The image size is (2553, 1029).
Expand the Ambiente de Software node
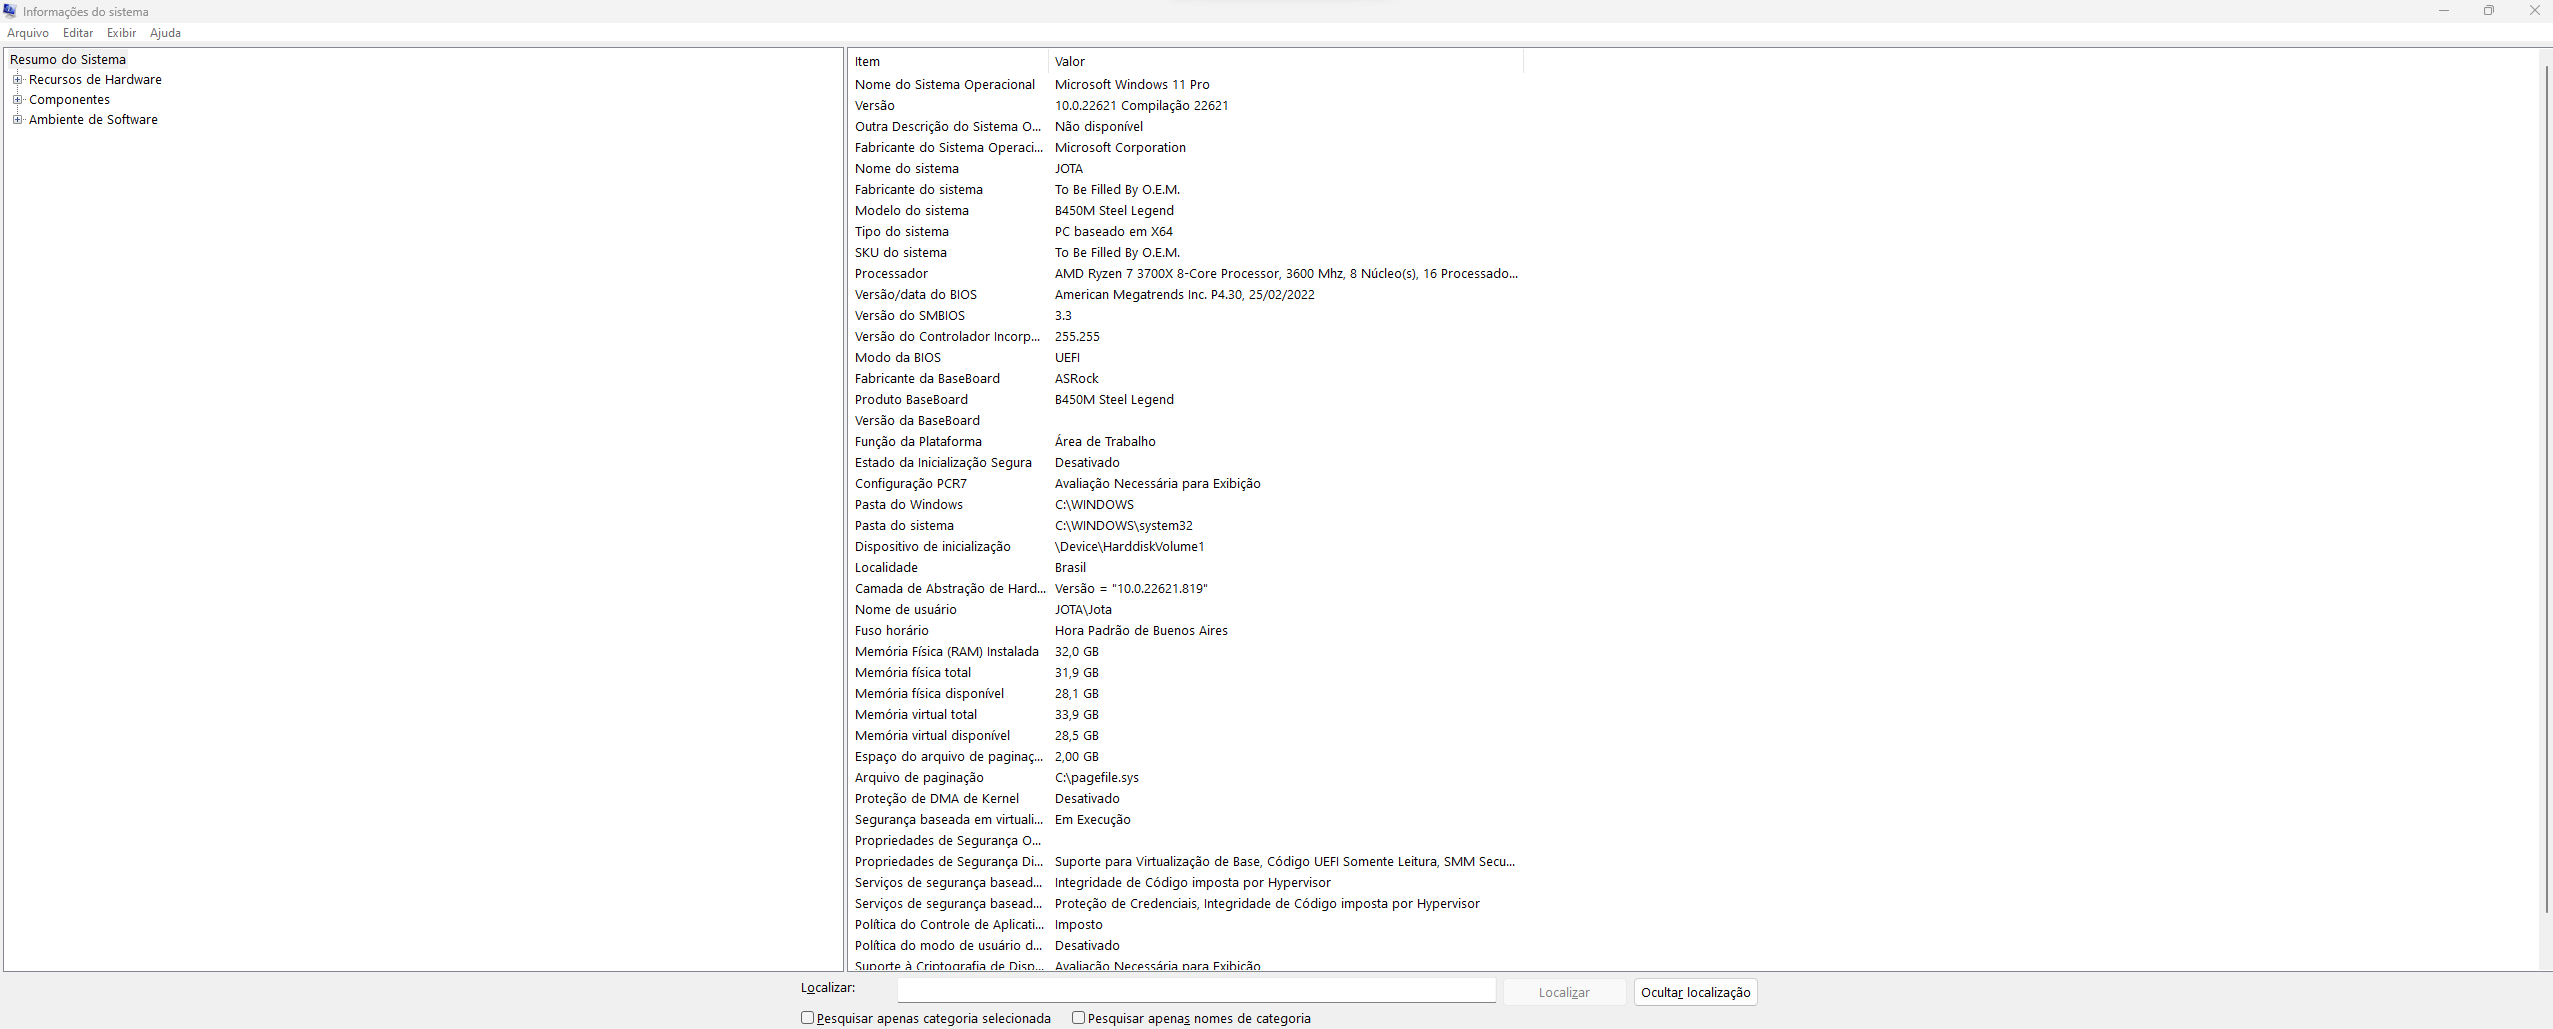pyautogui.click(x=17, y=119)
